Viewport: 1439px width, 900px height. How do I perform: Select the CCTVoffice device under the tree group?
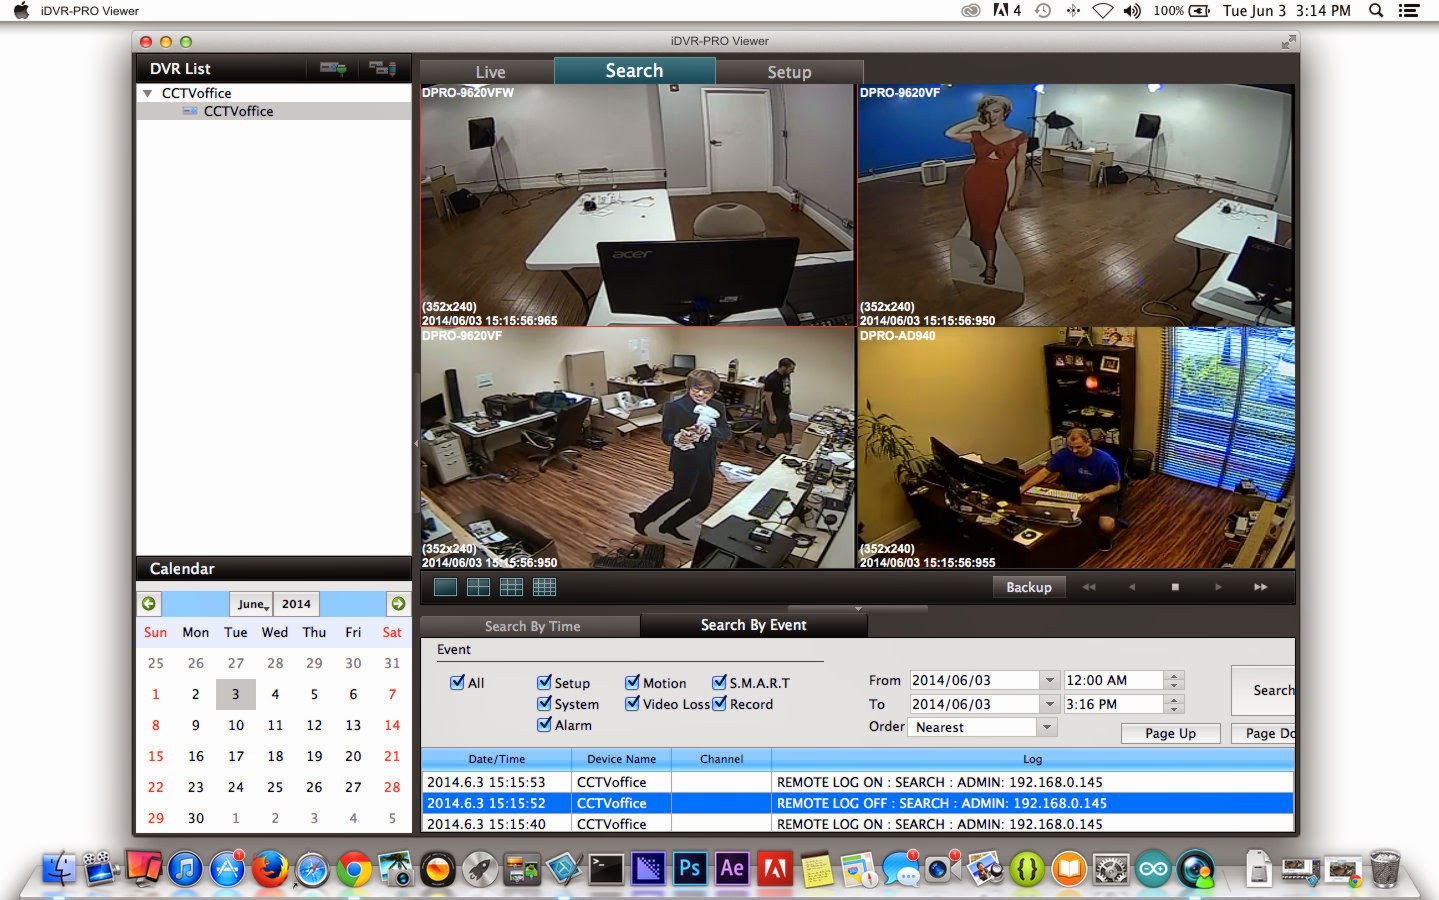tap(238, 111)
